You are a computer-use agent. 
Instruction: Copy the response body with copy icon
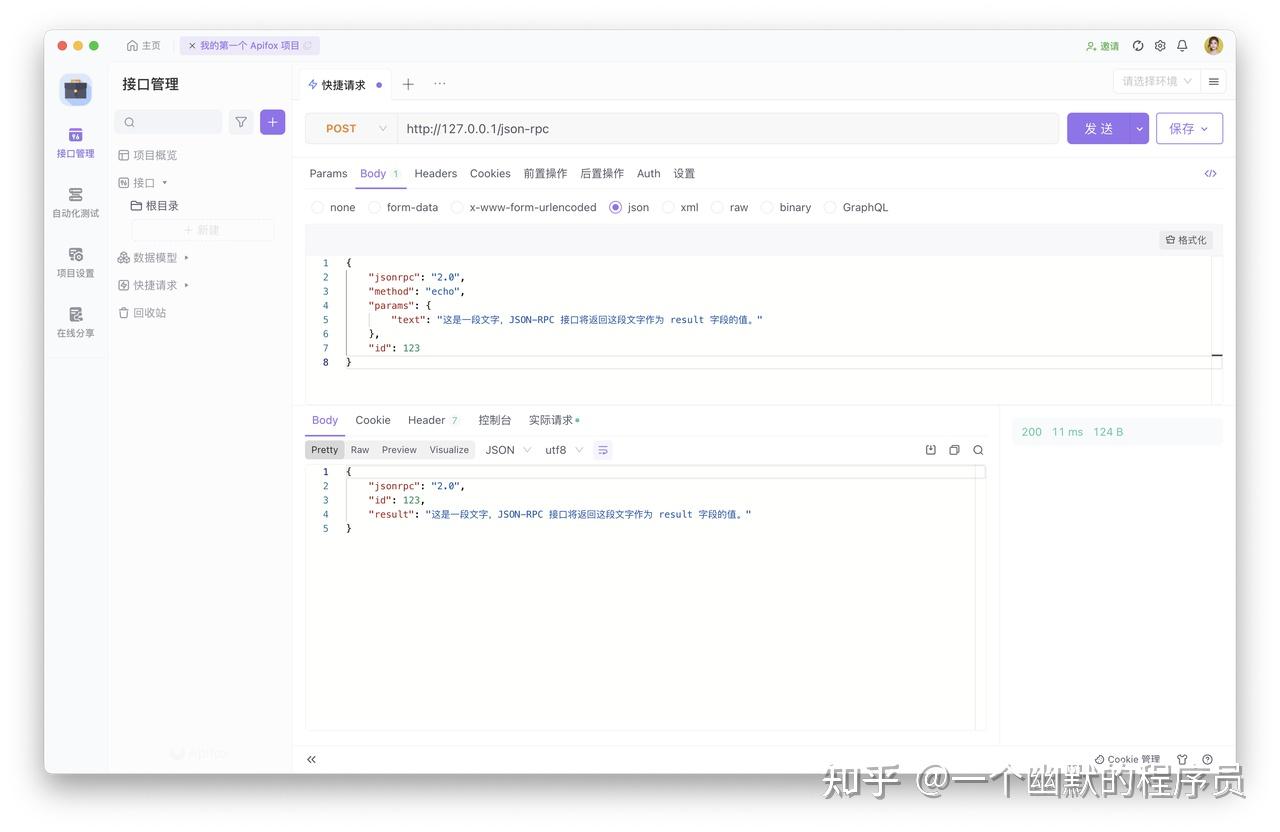(x=954, y=450)
